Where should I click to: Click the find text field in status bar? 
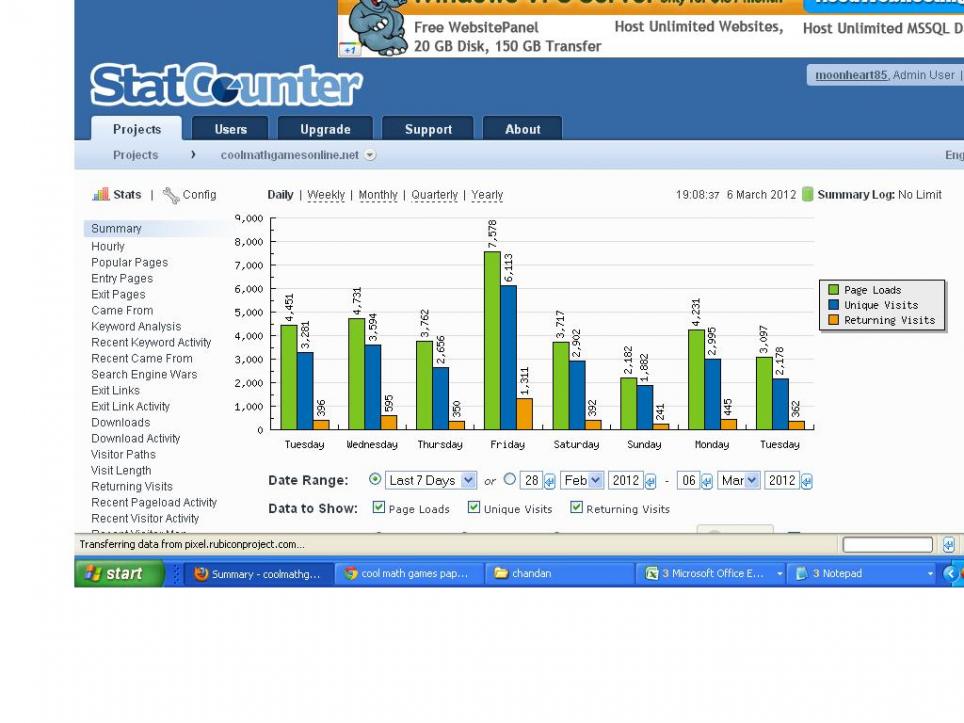point(888,545)
